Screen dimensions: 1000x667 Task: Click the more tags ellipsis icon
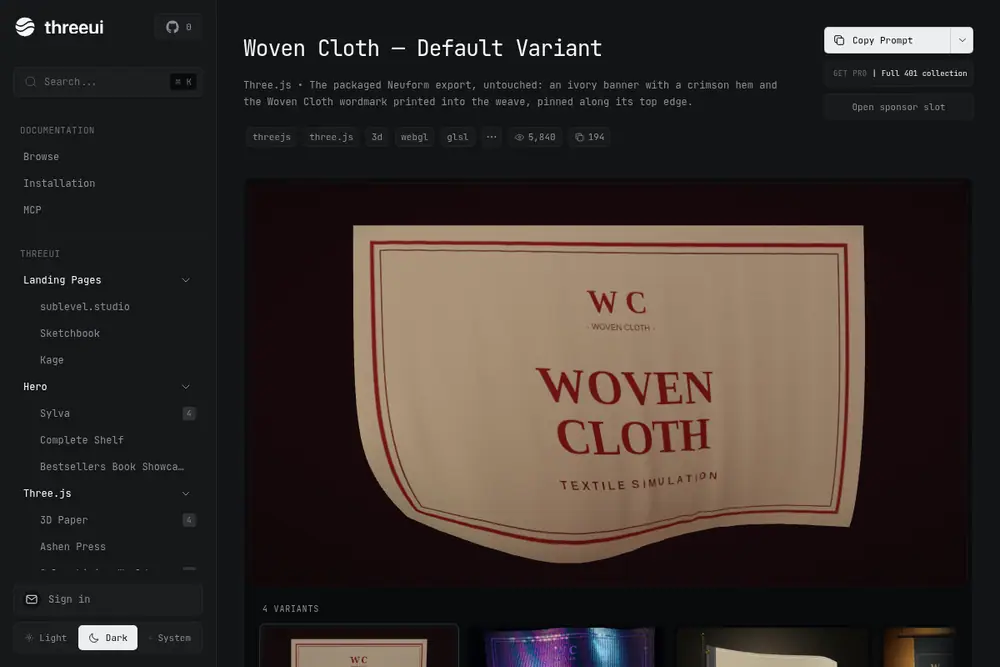[x=491, y=137]
